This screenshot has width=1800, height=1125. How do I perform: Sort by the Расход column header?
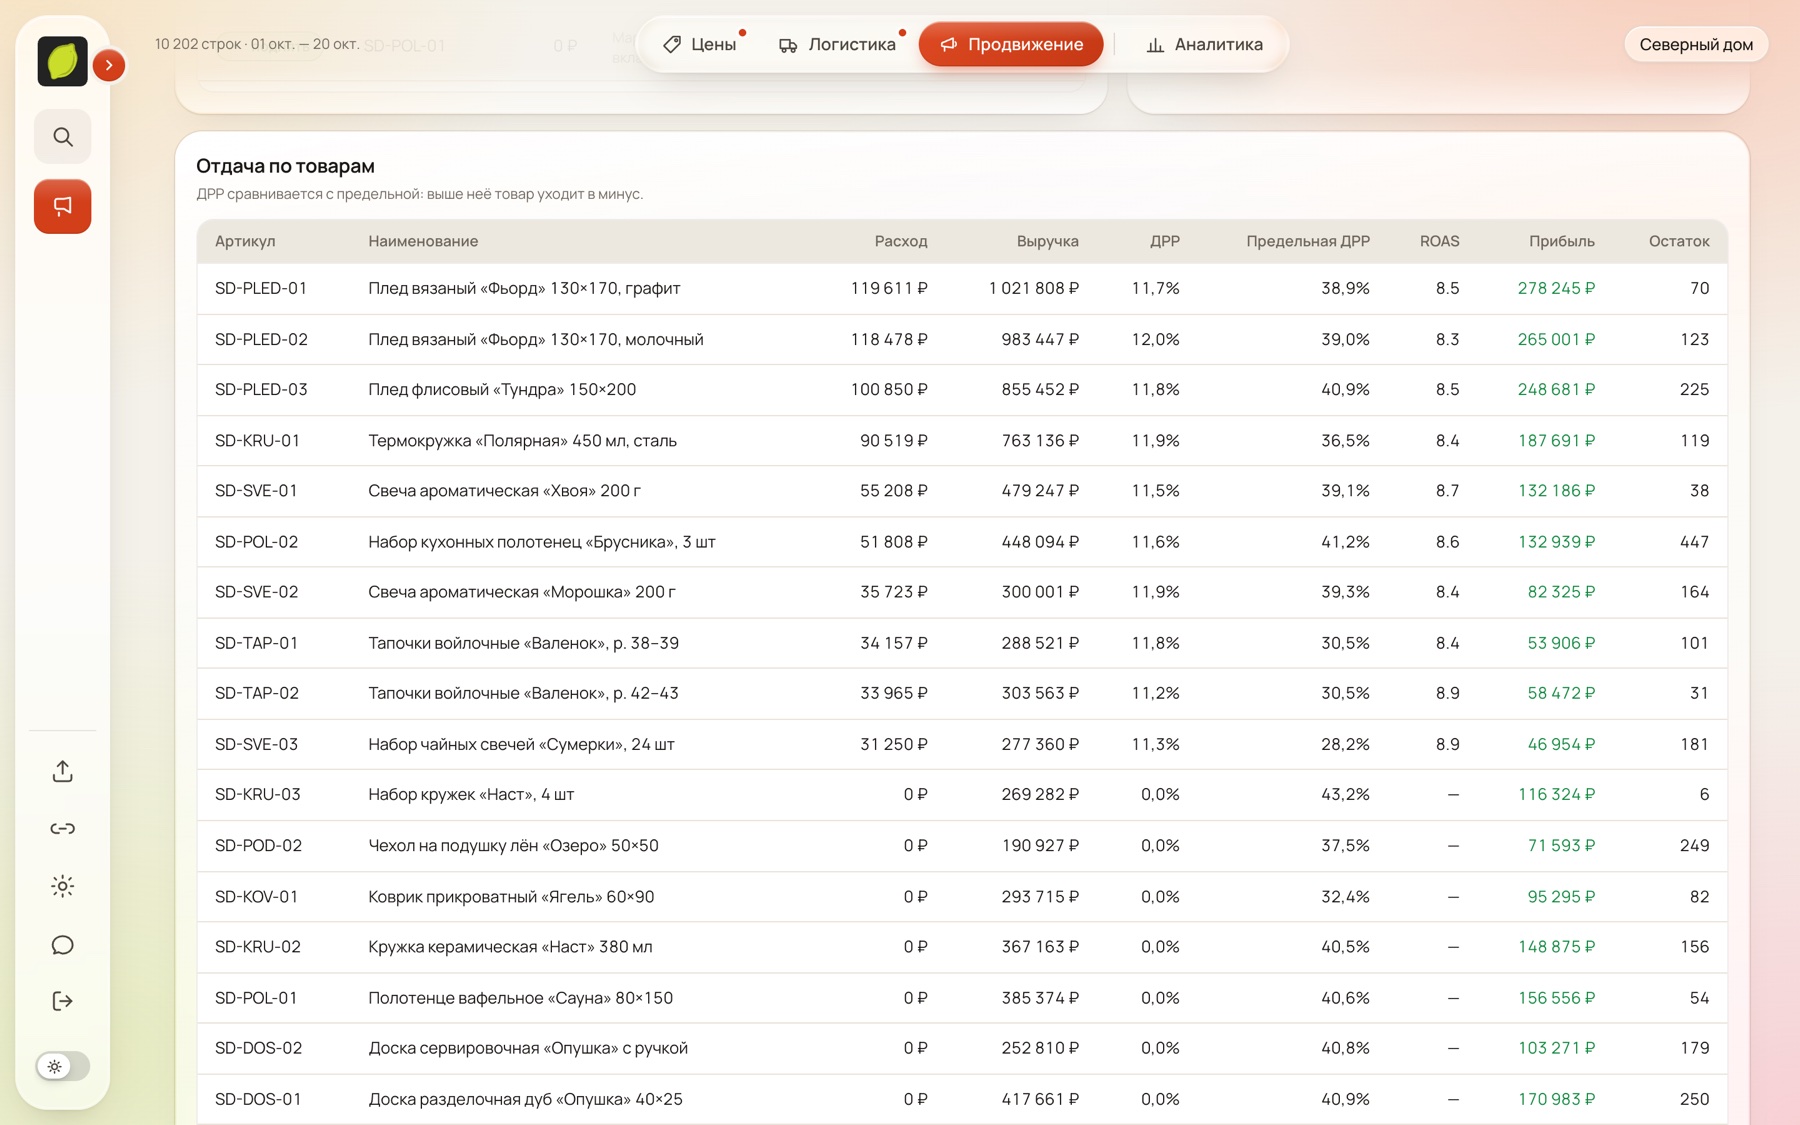click(x=901, y=241)
